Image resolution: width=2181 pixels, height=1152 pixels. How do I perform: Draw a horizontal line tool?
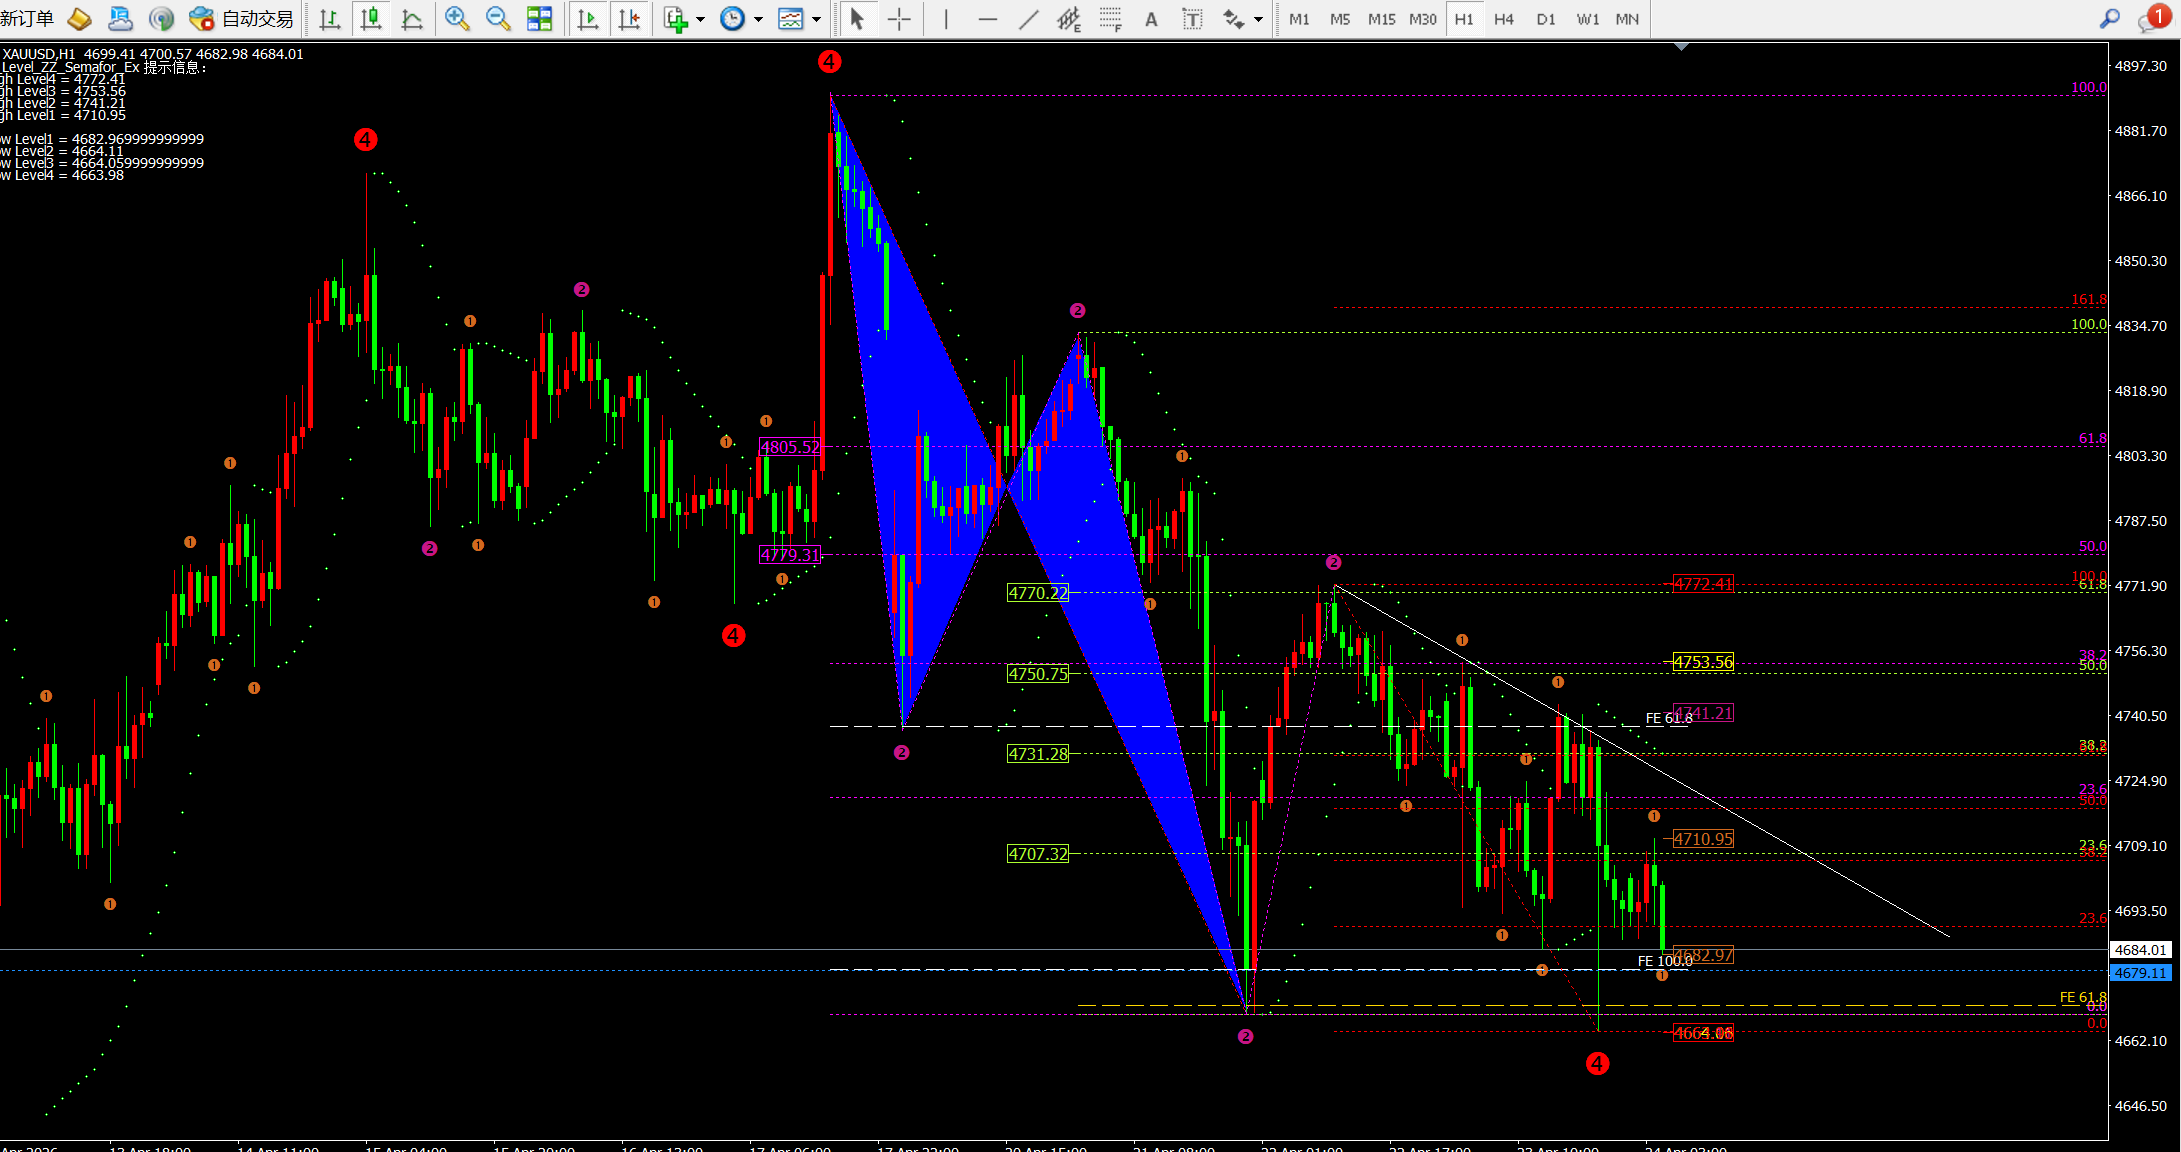click(987, 19)
